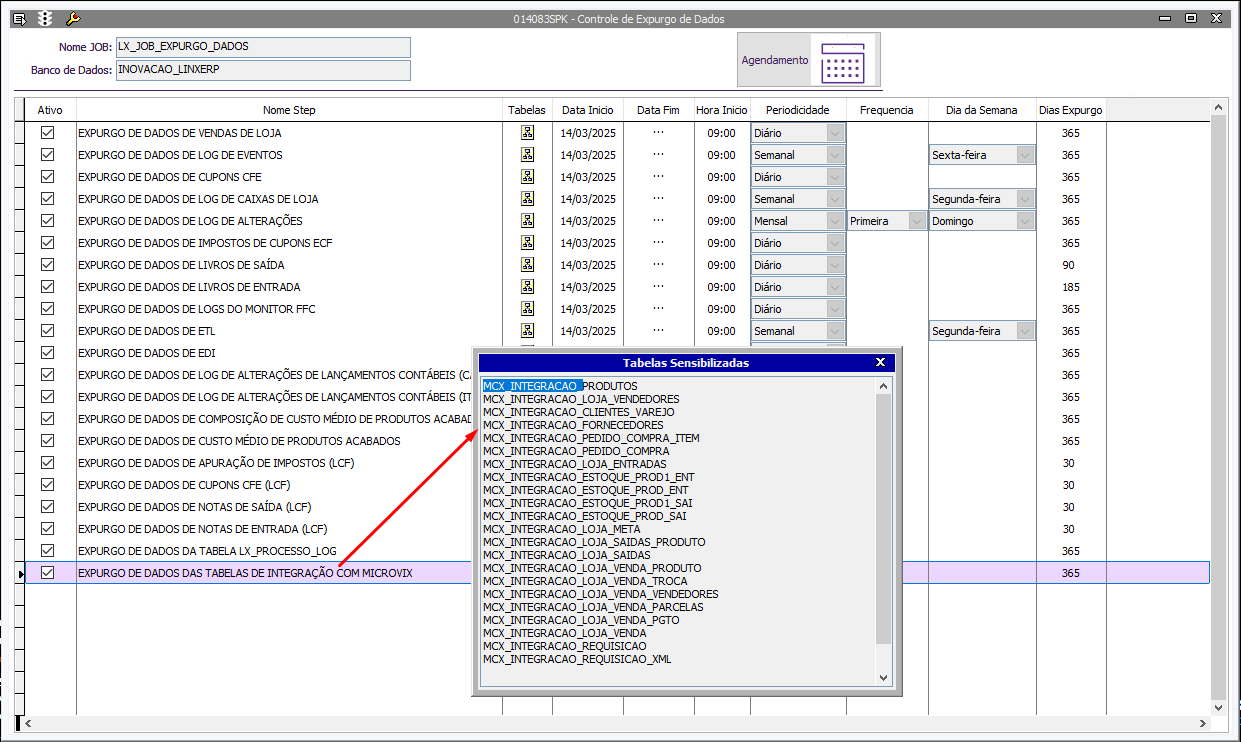Toggle Ativo for NOTAS DE SAÍDA (LCF)

[47, 507]
